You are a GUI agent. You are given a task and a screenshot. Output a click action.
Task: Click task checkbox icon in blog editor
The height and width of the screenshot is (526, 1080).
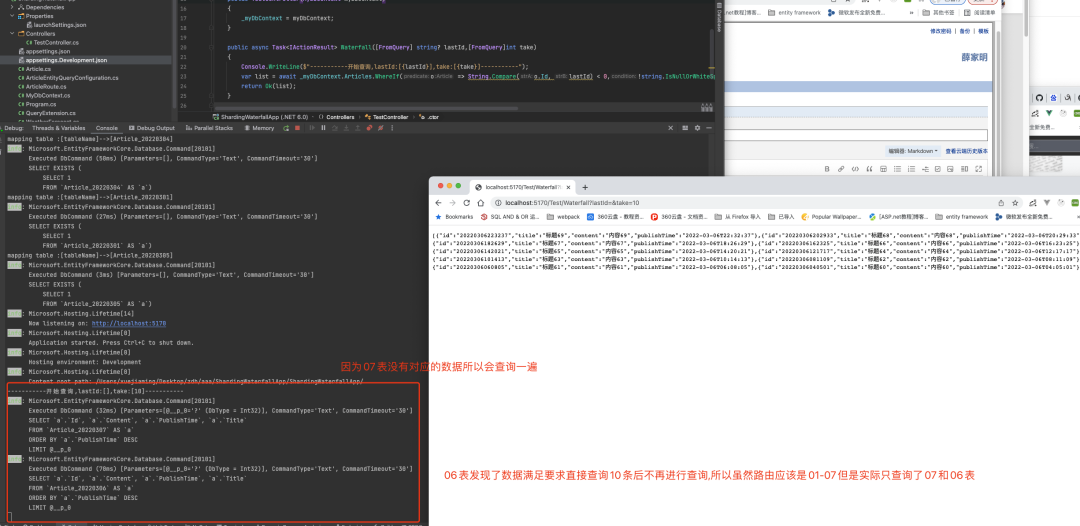pyautogui.click(x=937, y=169)
